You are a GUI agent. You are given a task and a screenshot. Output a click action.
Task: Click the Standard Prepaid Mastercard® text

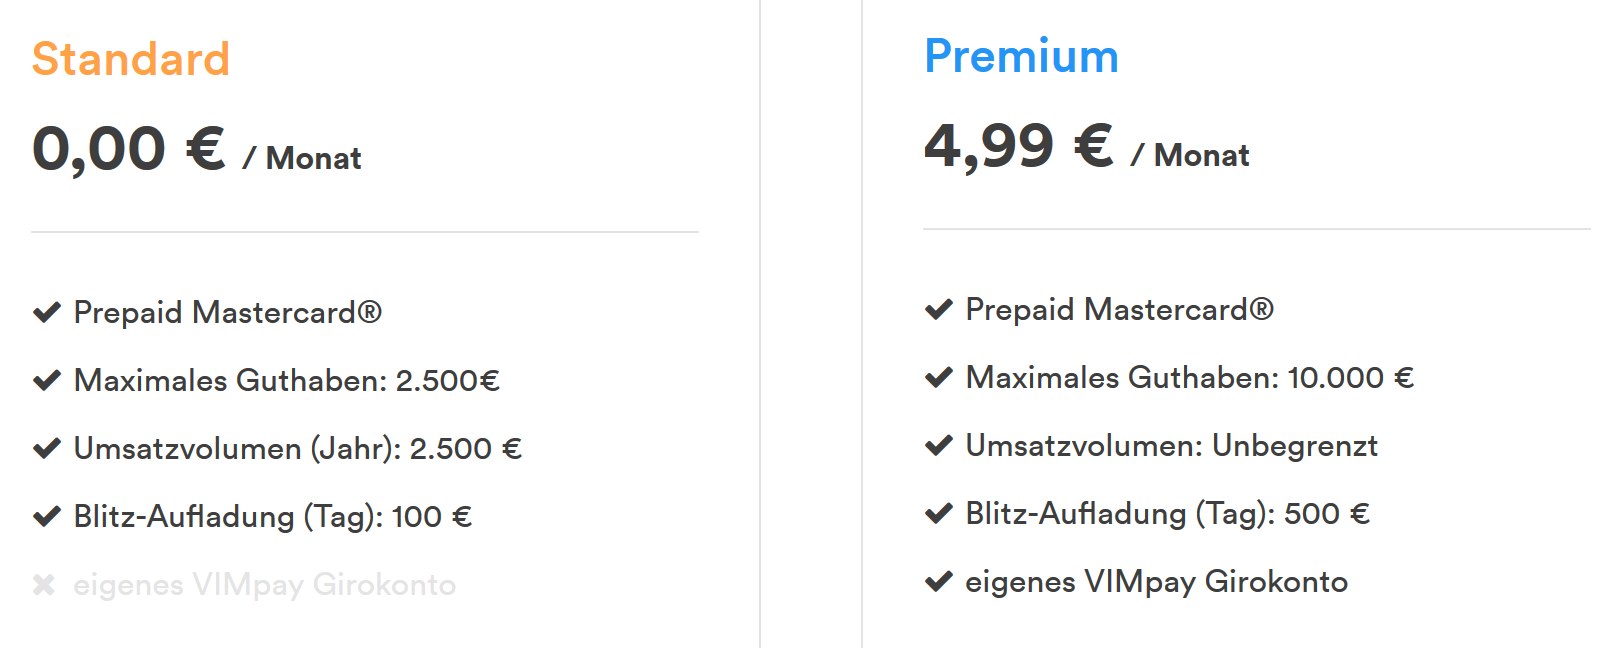coord(228,313)
